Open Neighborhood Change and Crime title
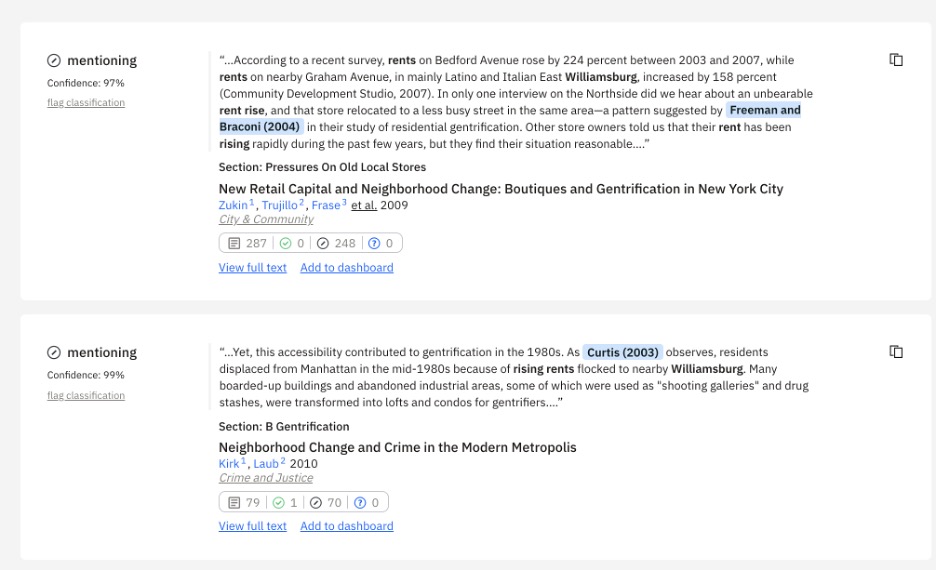Screen dimensions: 936x570 [397, 447]
